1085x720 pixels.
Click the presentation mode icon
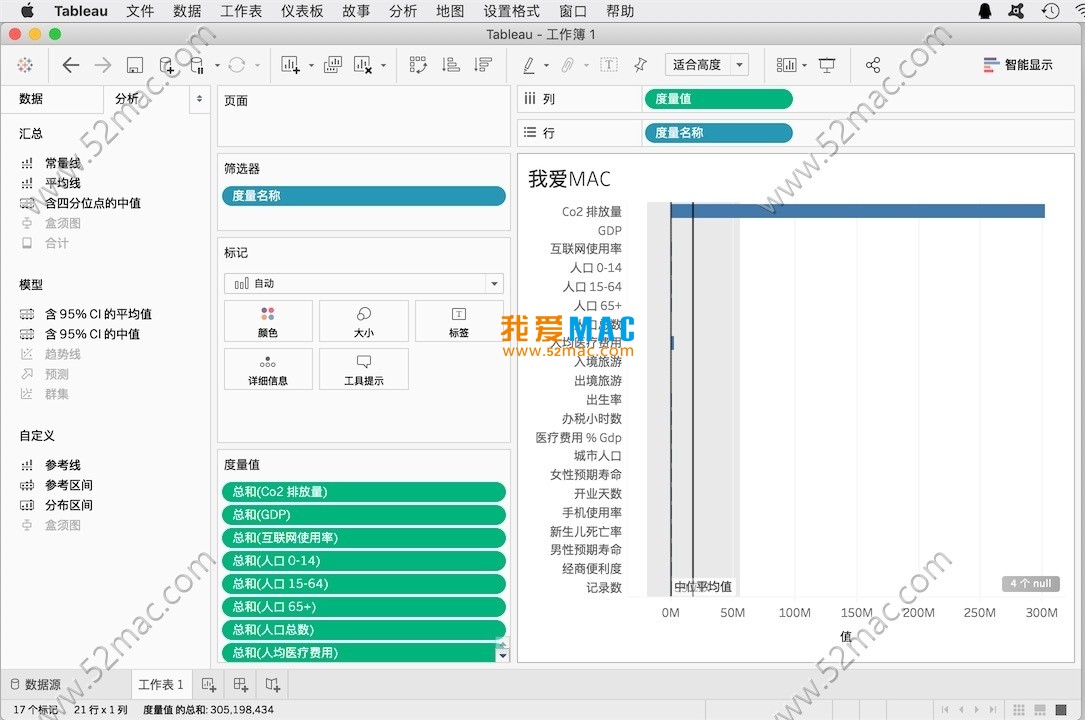tap(827, 65)
